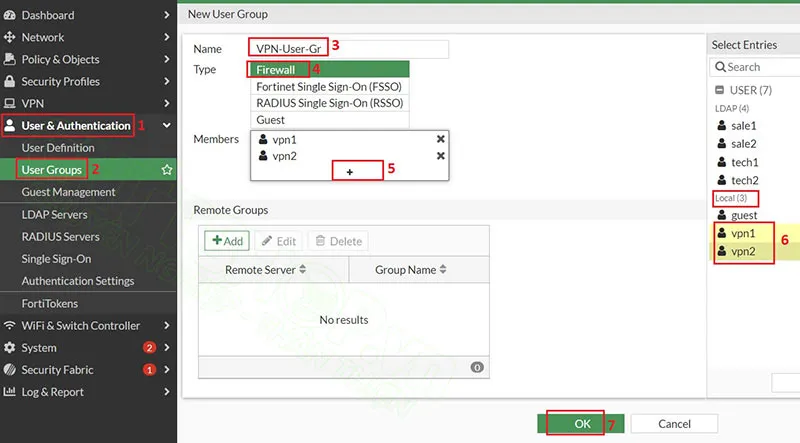Expand the Security Profiles chevron

coord(166,81)
